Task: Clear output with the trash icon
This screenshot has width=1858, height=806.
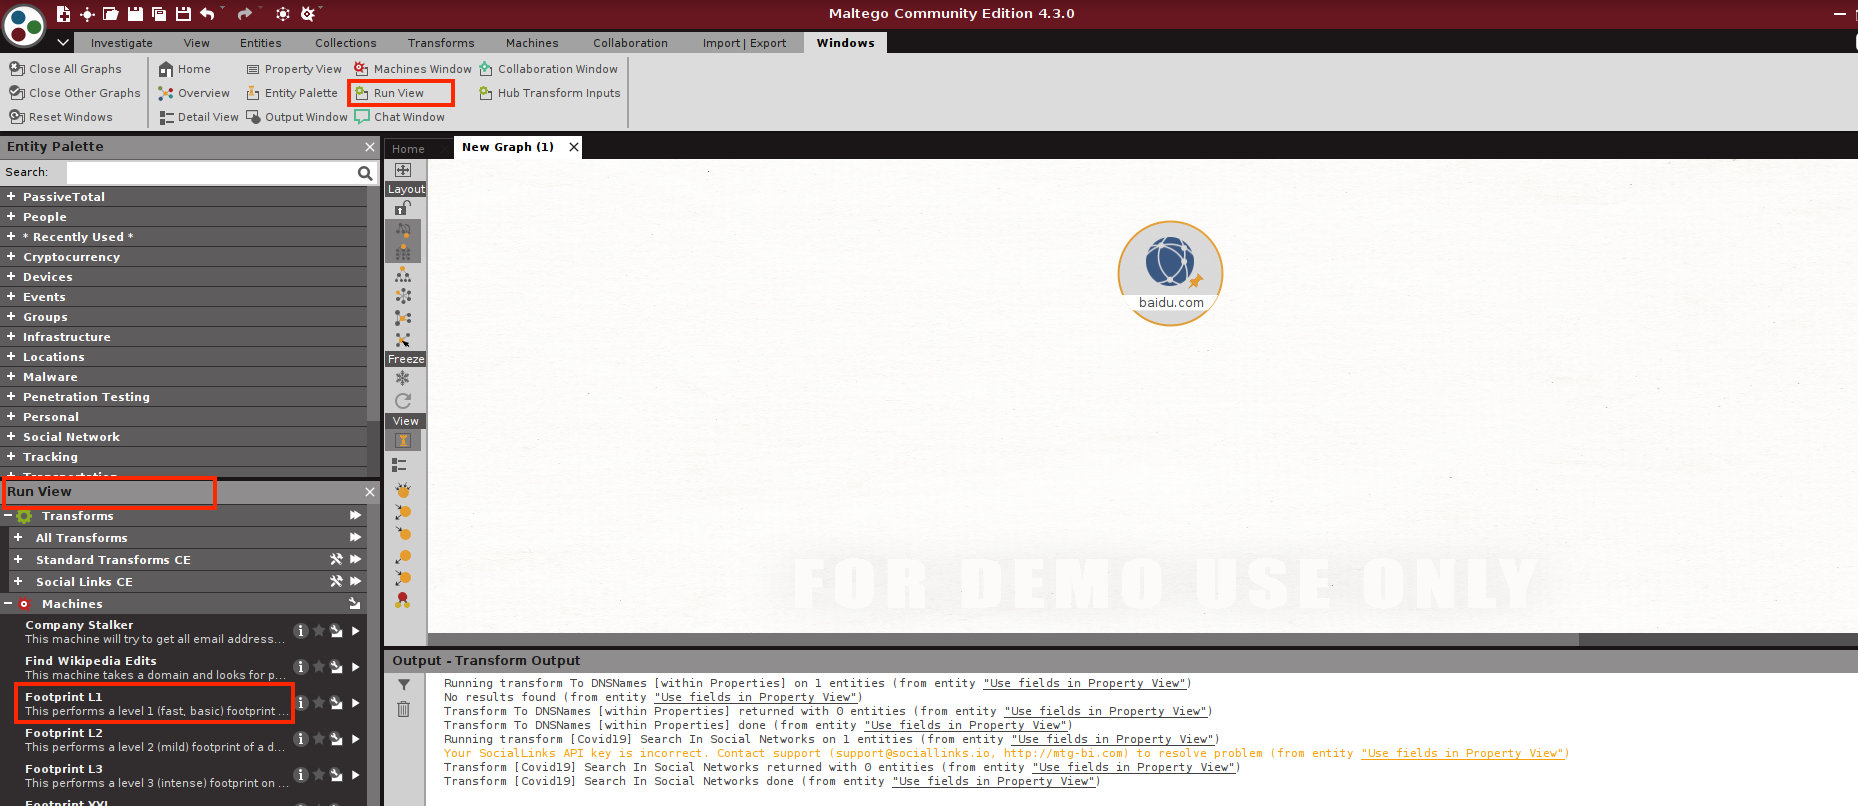Action: [403, 709]
